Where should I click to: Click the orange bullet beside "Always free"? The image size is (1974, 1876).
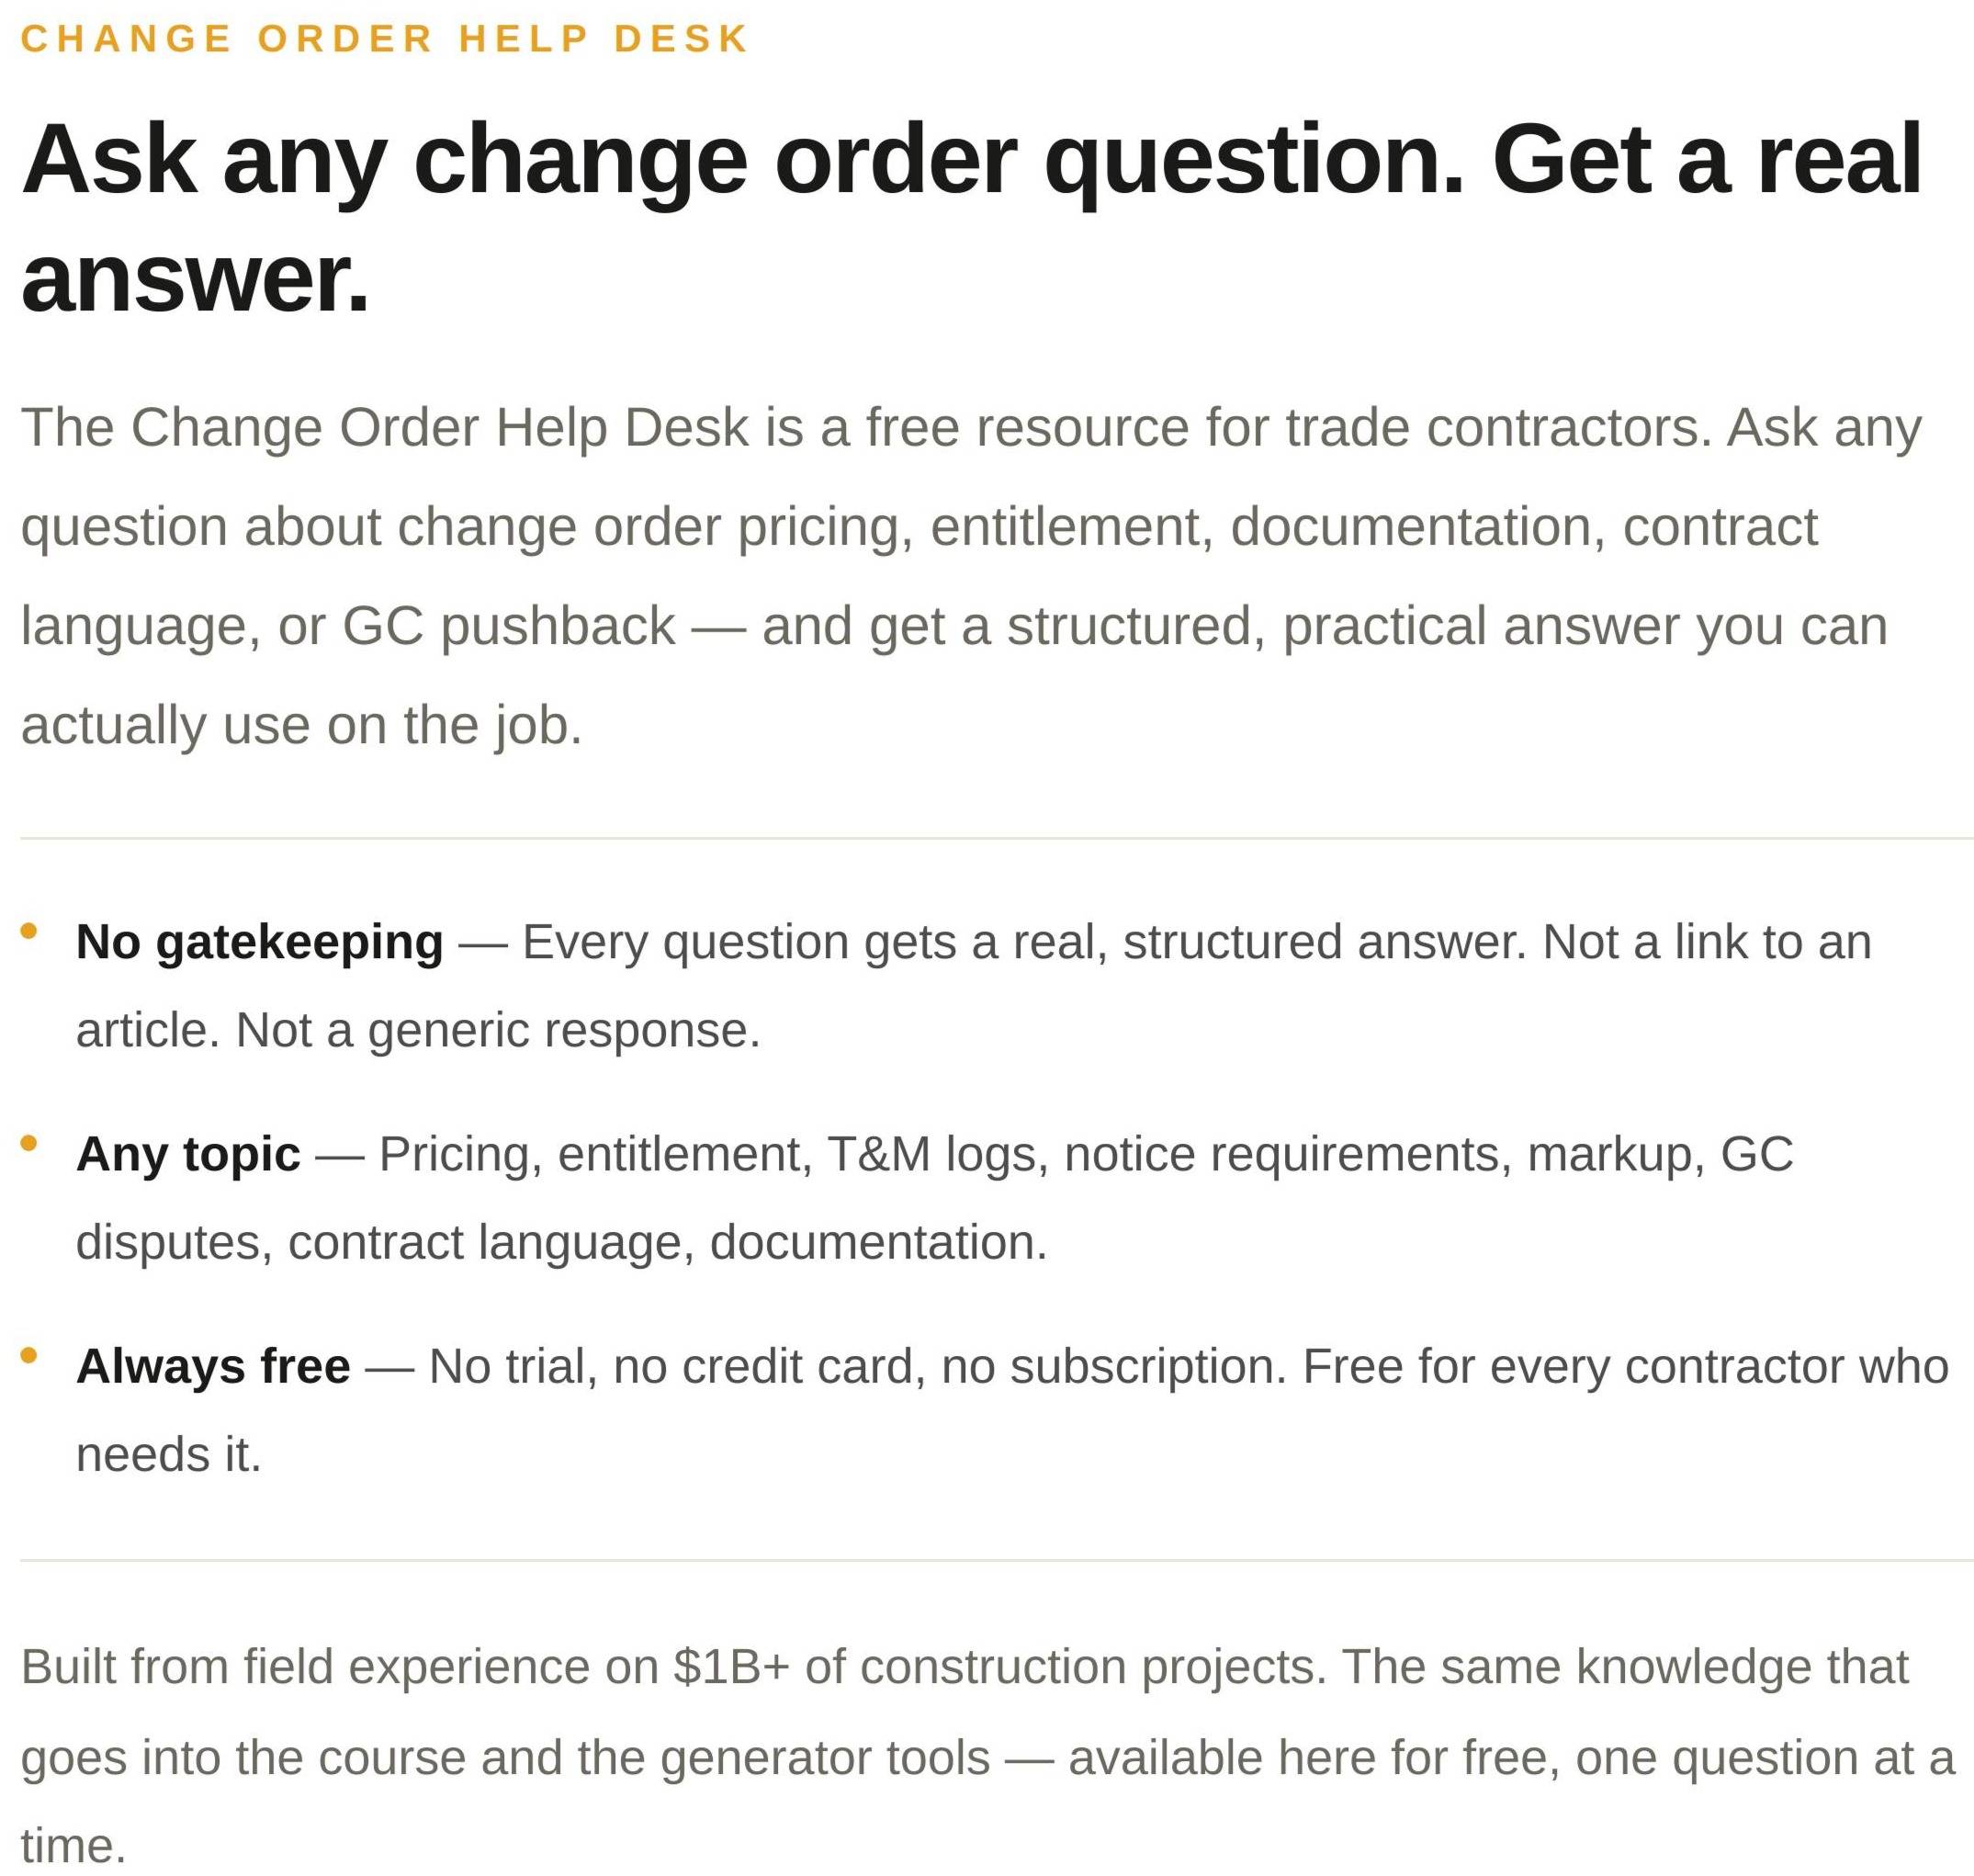pyautogui.click(x=29, y=1355)
